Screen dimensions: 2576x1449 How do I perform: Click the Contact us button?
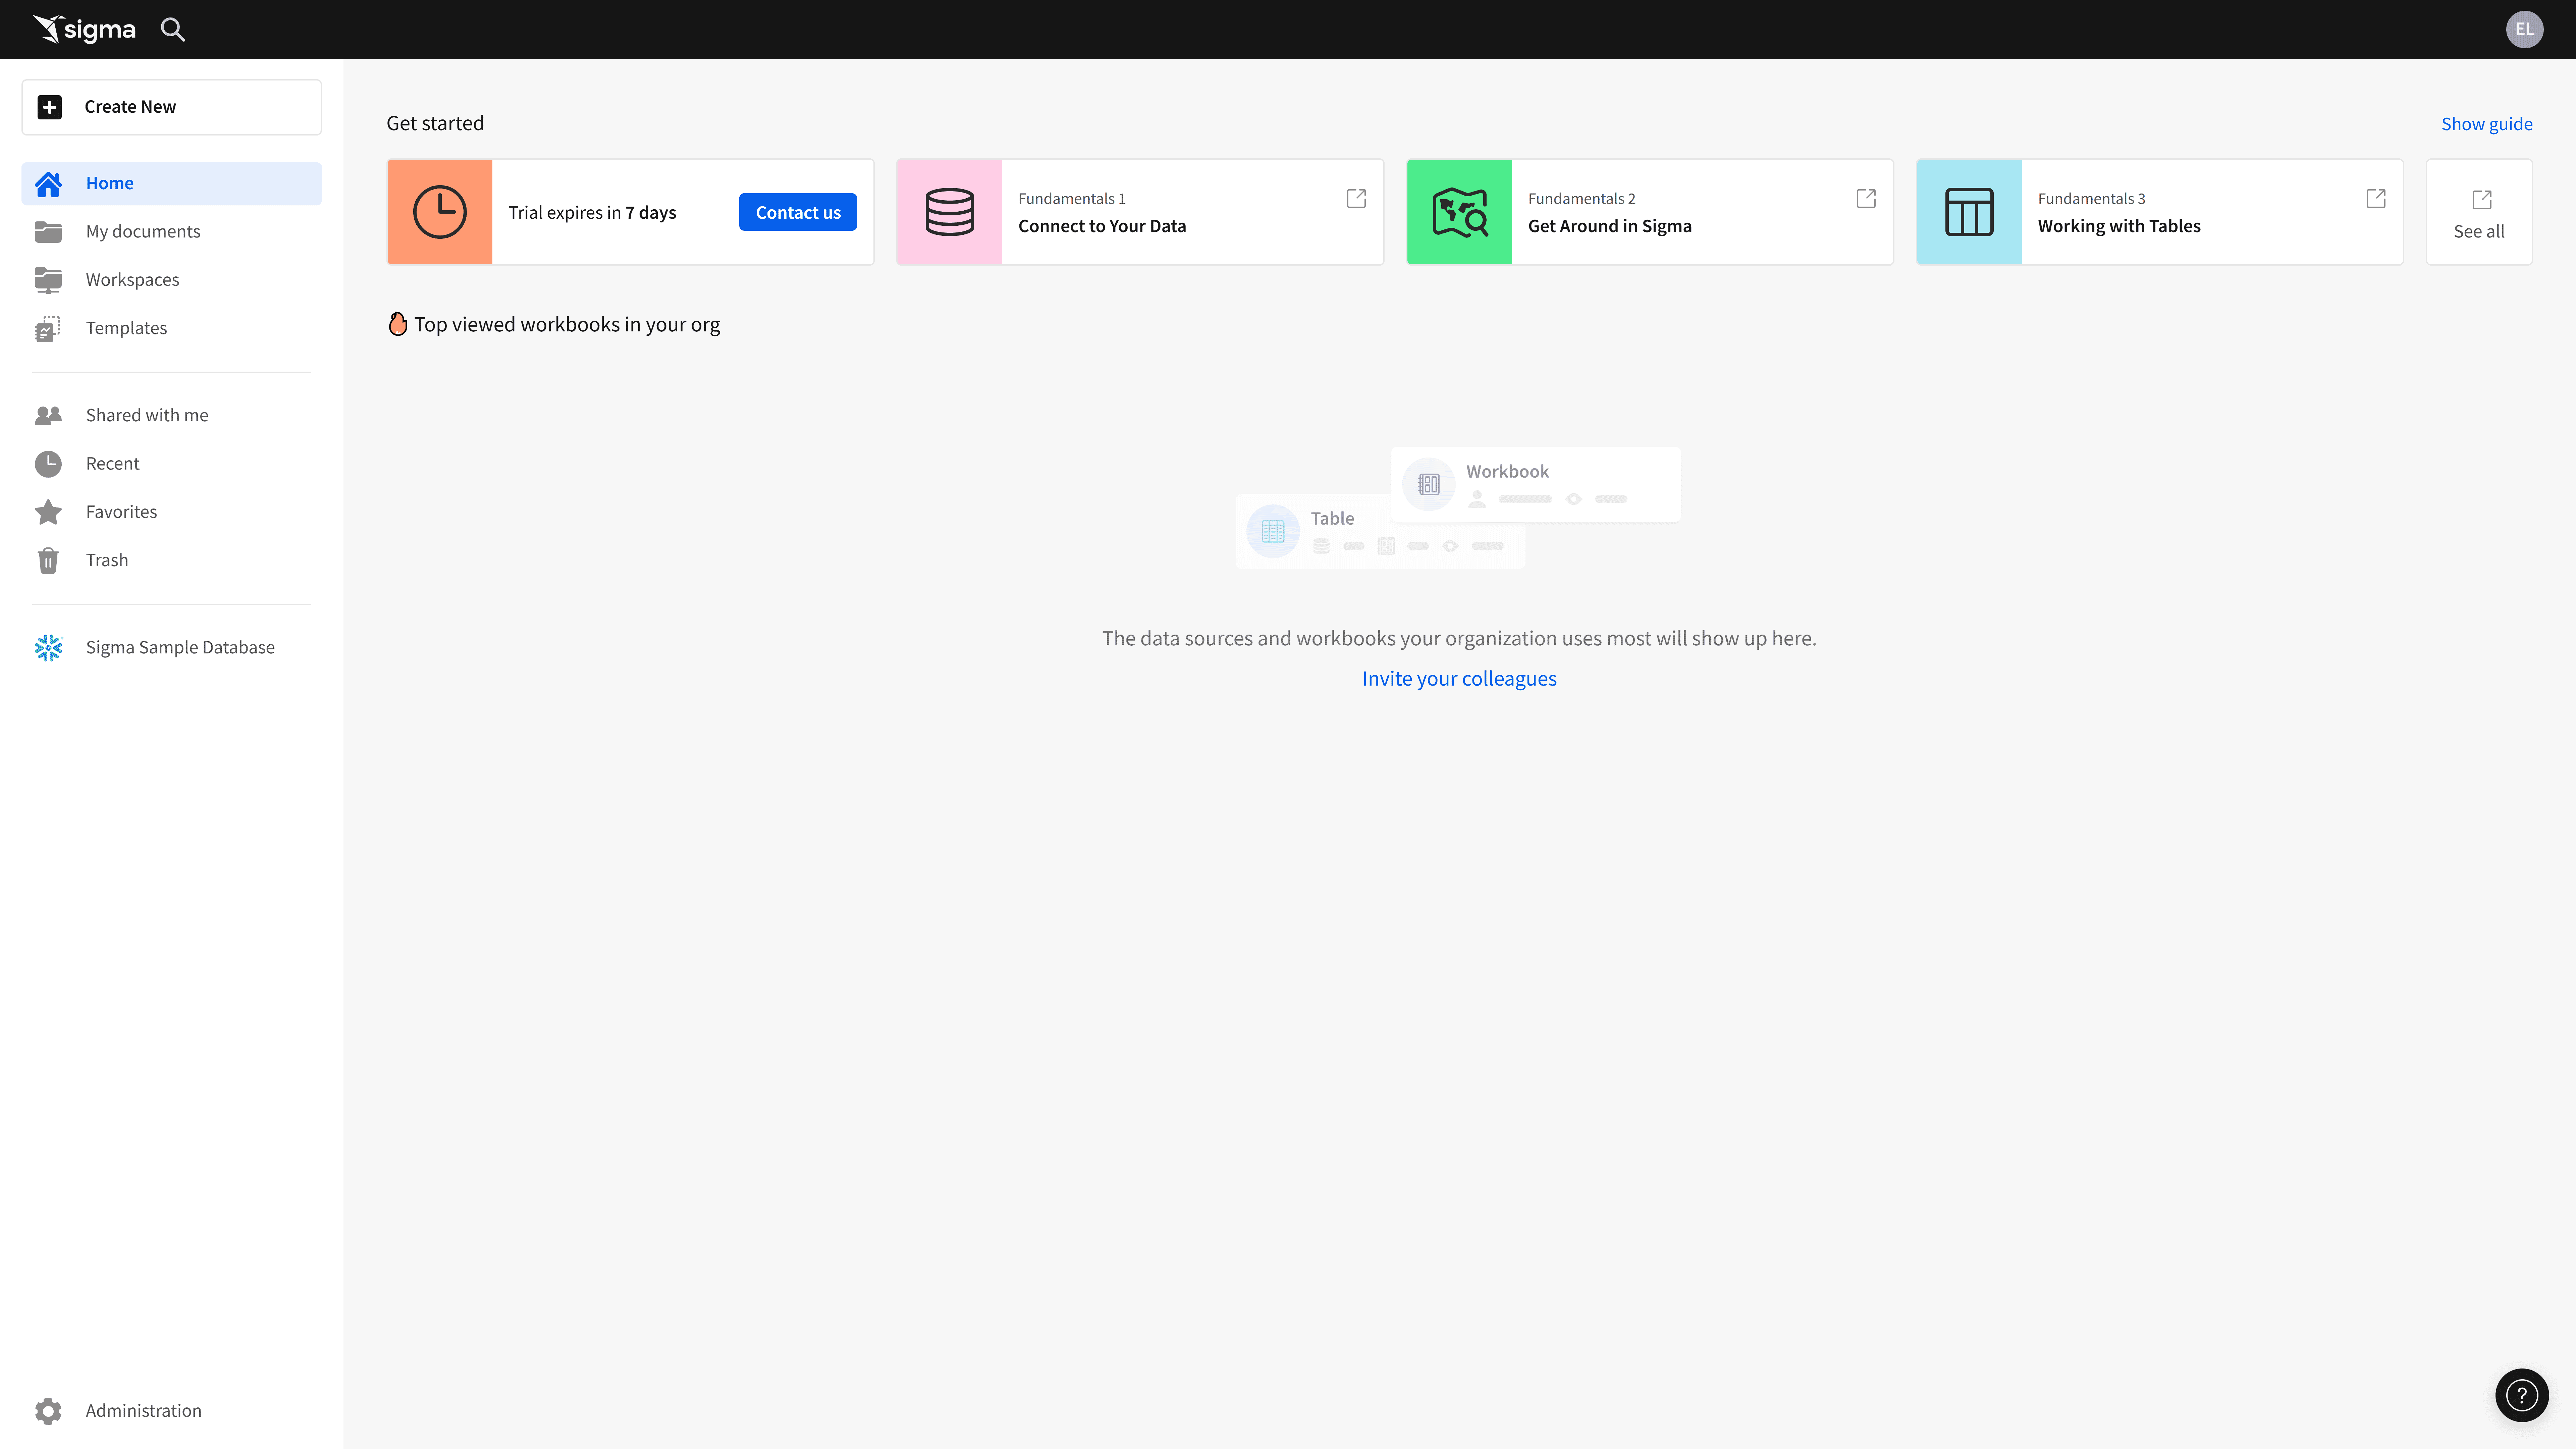(798, 212)
